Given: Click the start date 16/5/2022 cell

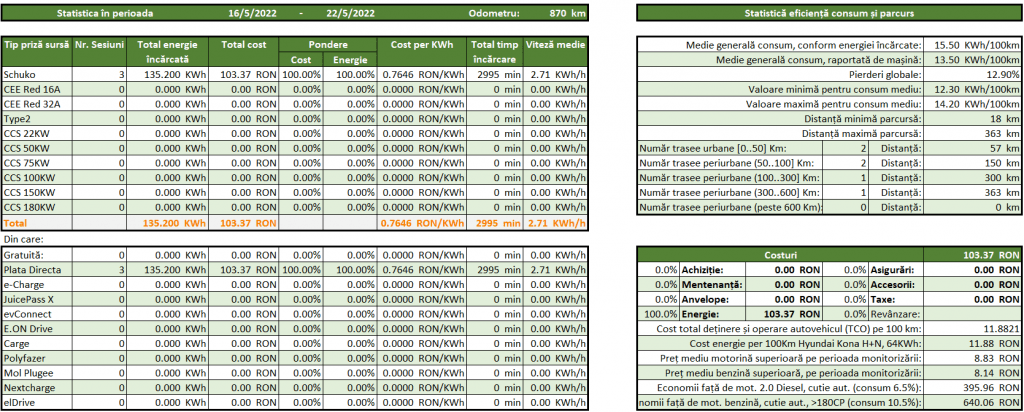Looking at the screenshot, I should [251, 12].
